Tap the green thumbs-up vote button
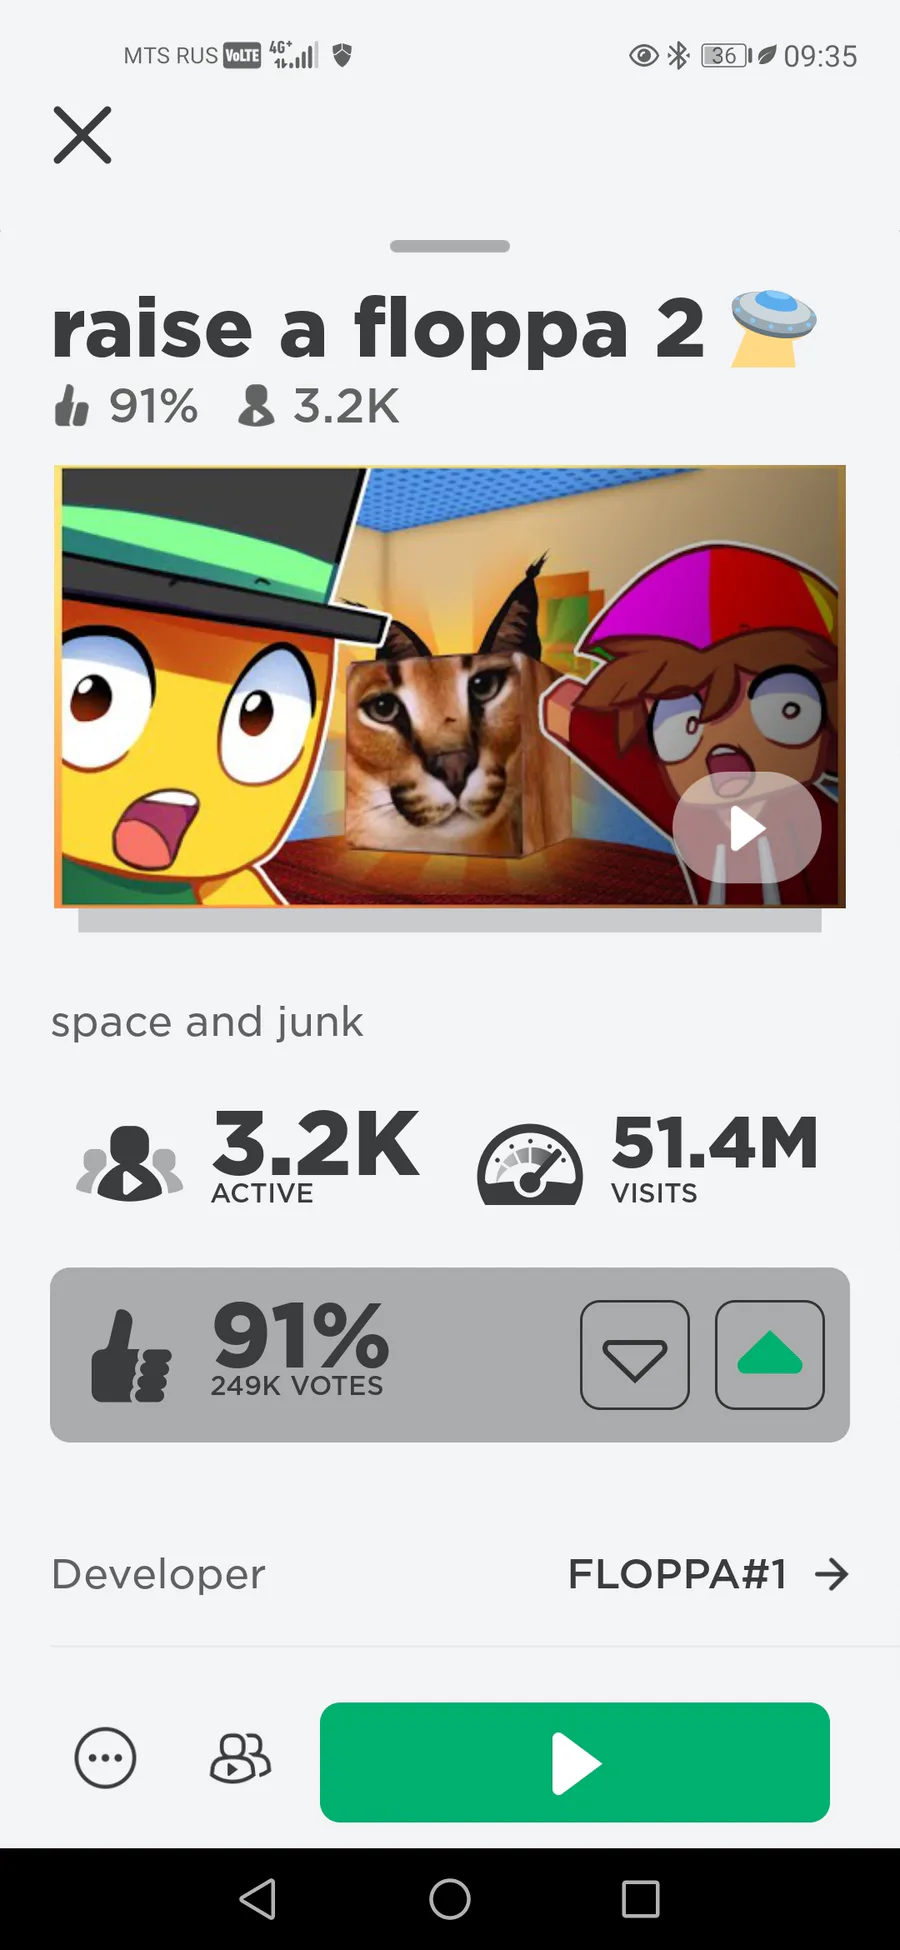The image size is (900, 1950). click(x=770, y=1355)
